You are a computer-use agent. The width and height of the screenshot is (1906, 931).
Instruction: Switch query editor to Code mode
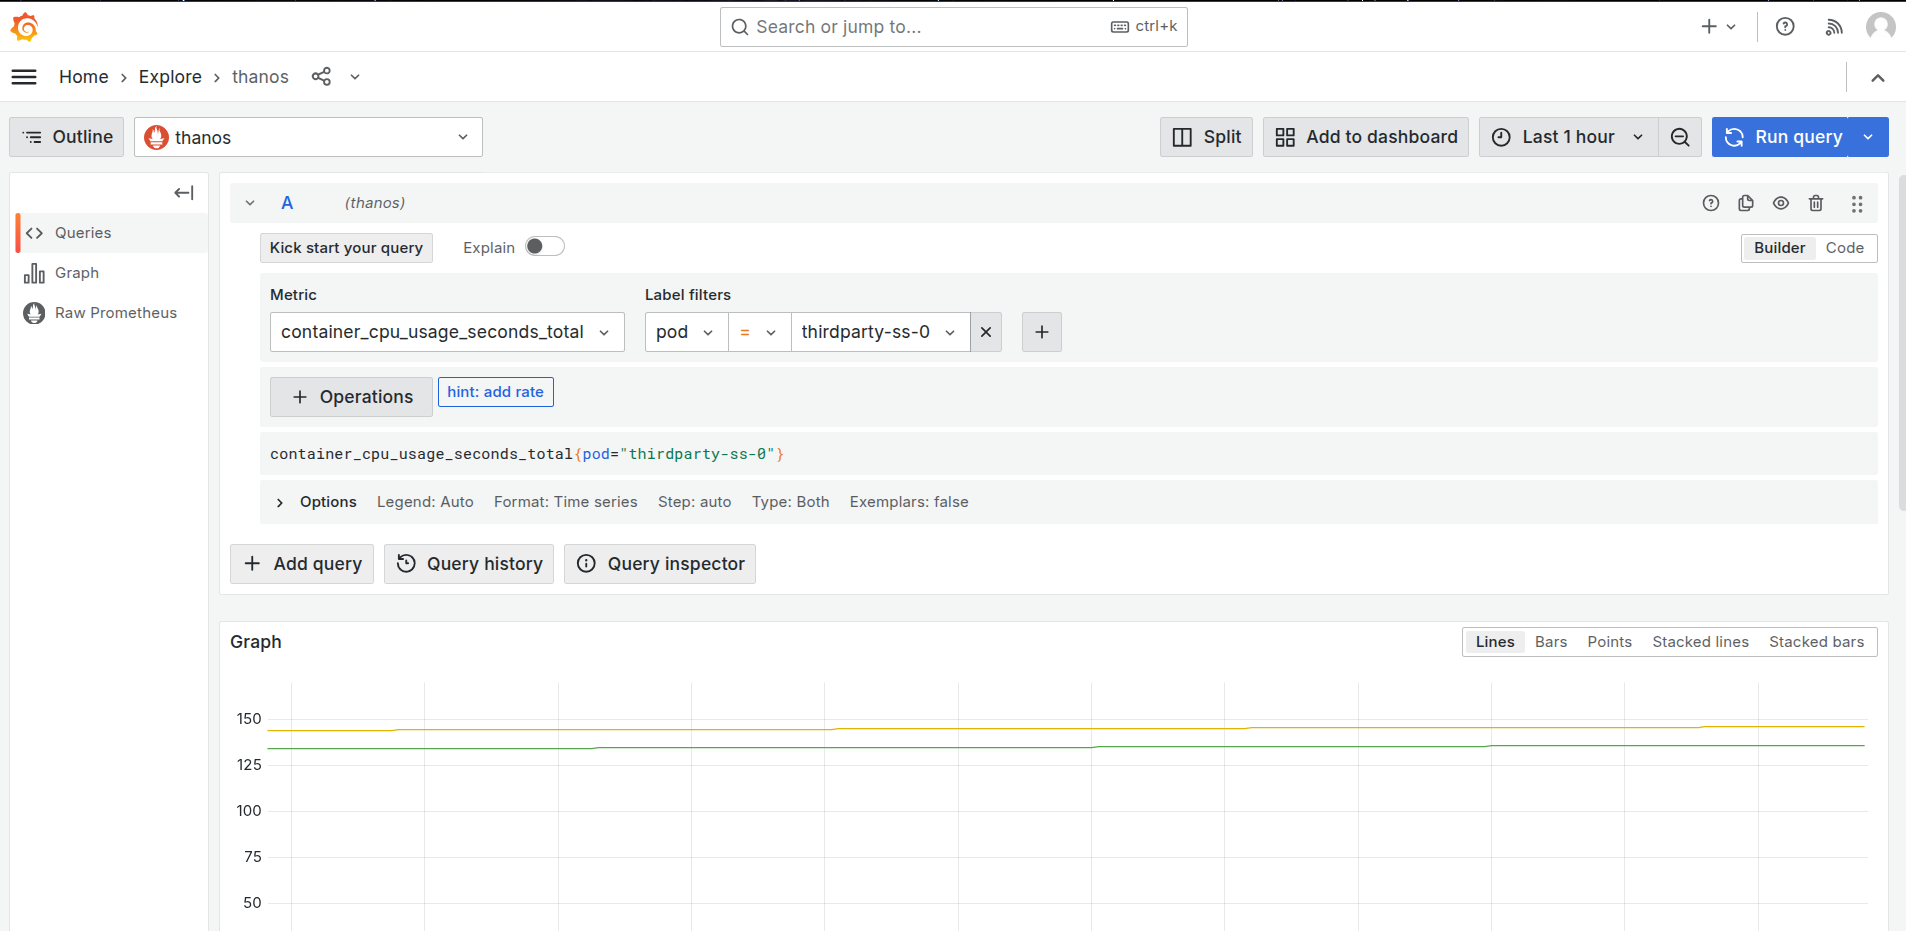point(1844,248)
